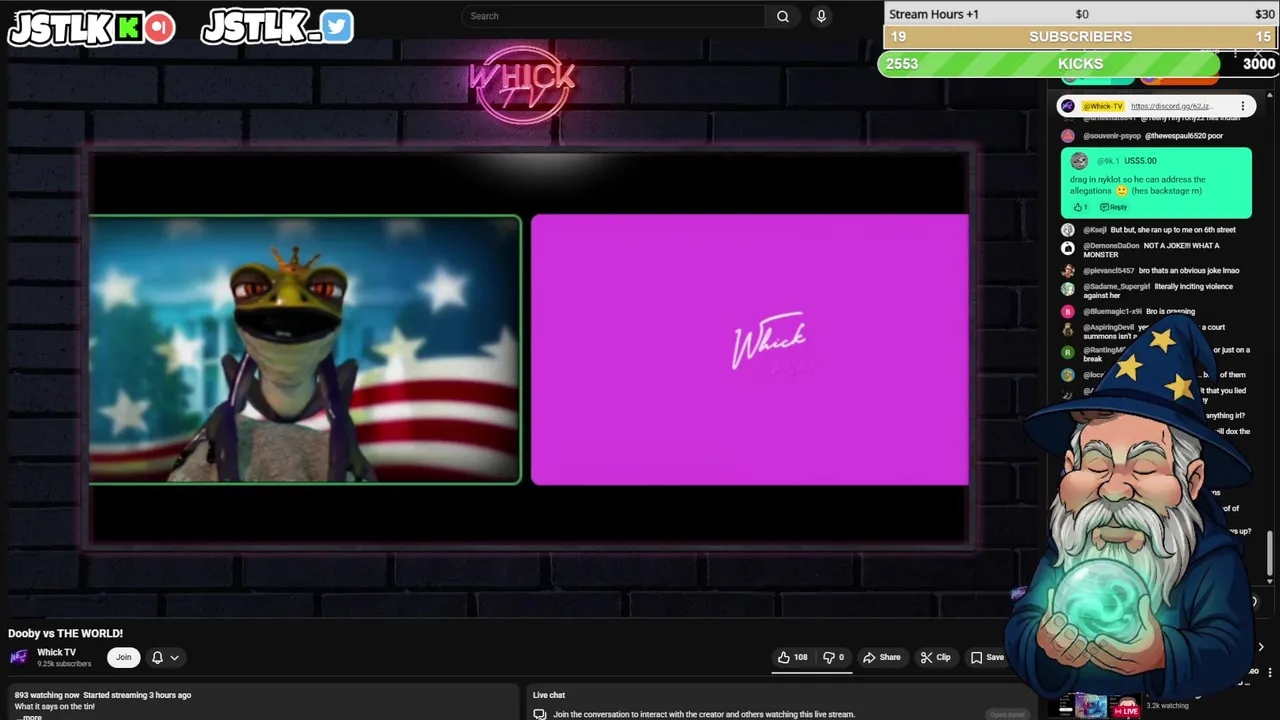Click @pievancl5457 chat avatar
Screen dimensions: 1280x720
pos(1068,271)
